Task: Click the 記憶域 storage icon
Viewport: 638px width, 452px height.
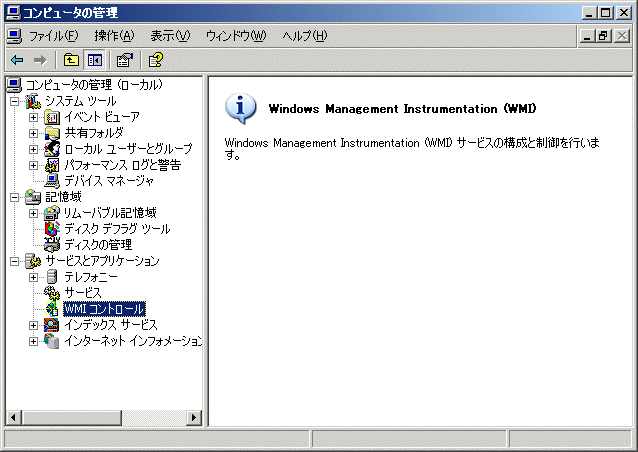Action: (x=33, y=197)
